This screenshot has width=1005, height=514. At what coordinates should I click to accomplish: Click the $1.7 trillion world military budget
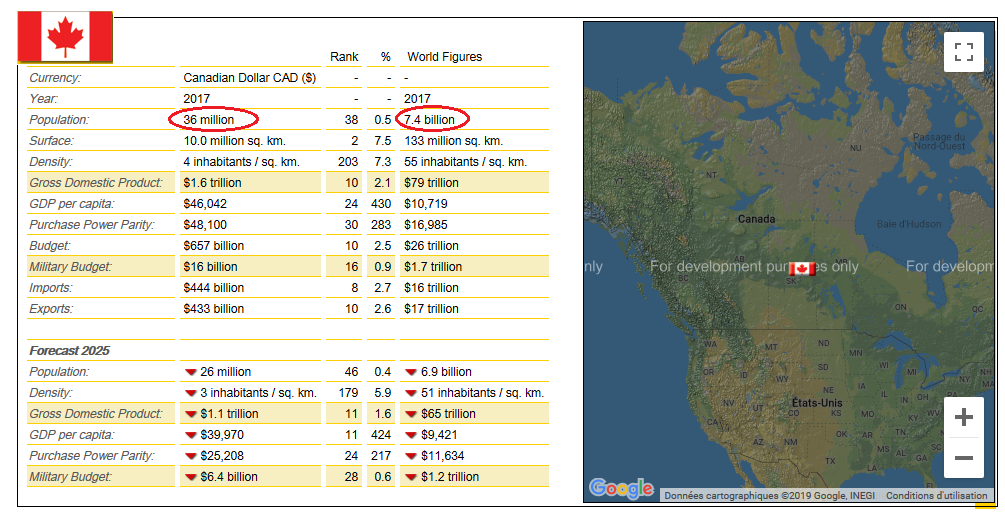pos(433,267)
